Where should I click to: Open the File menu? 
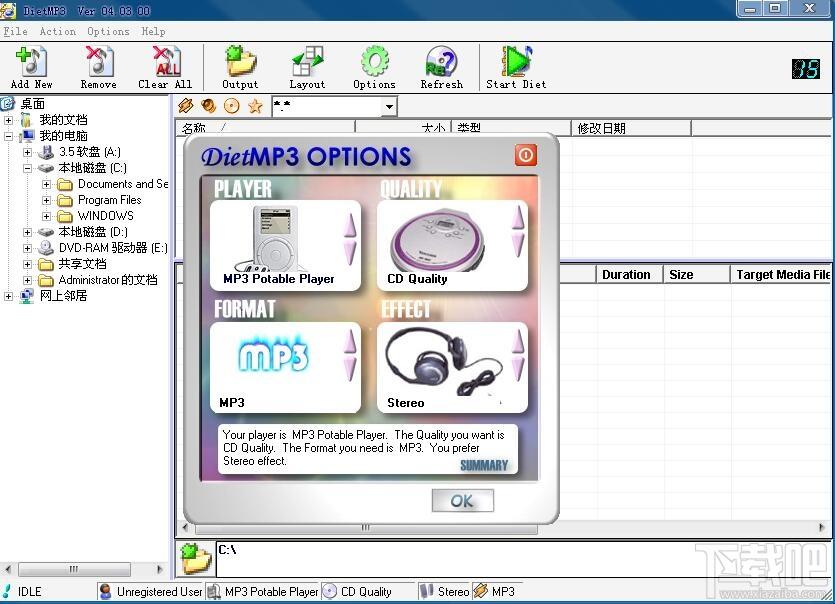coord(15,31)
